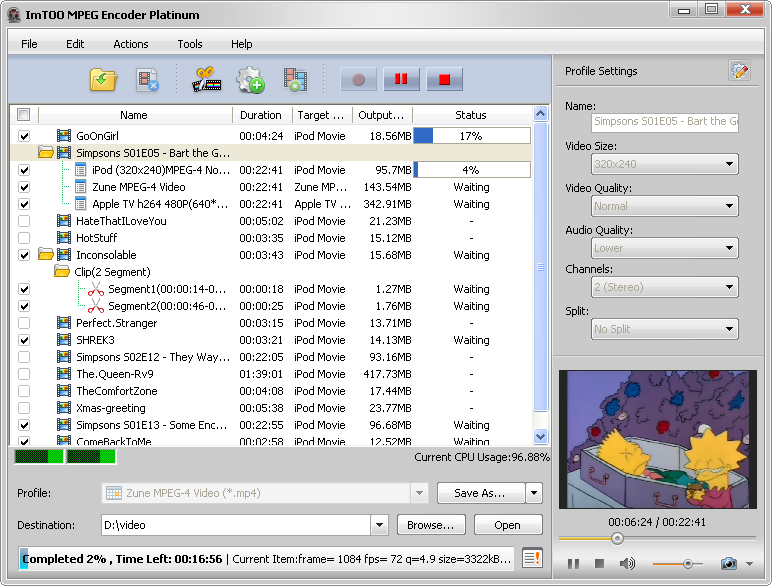Click the Simpsons preview video thumbnail

657,439
